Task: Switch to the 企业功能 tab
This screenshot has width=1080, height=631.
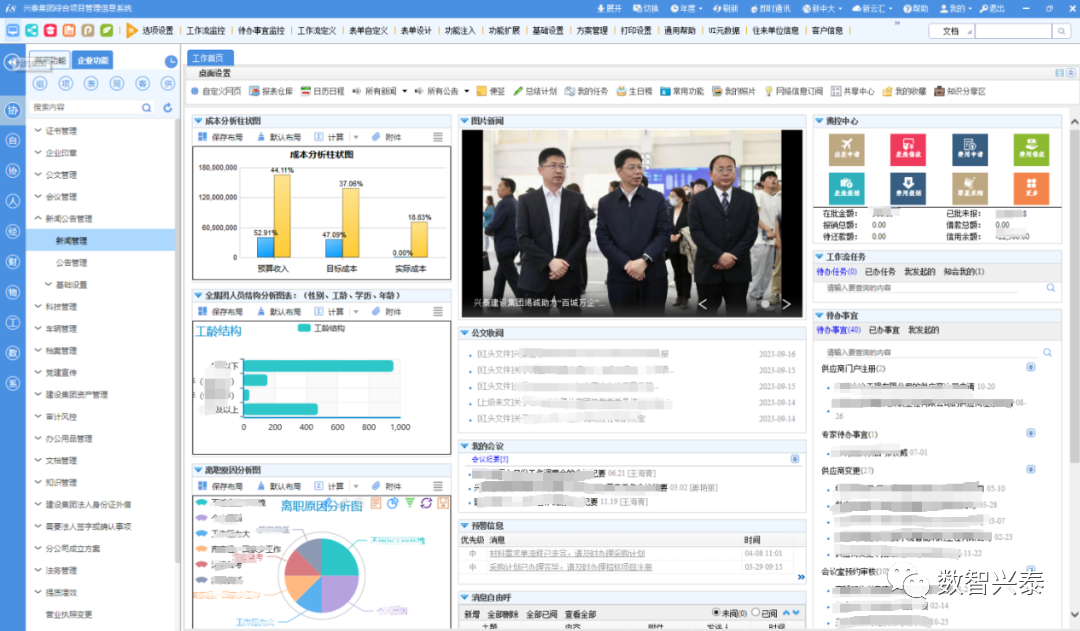Action: tap(93, 60)
